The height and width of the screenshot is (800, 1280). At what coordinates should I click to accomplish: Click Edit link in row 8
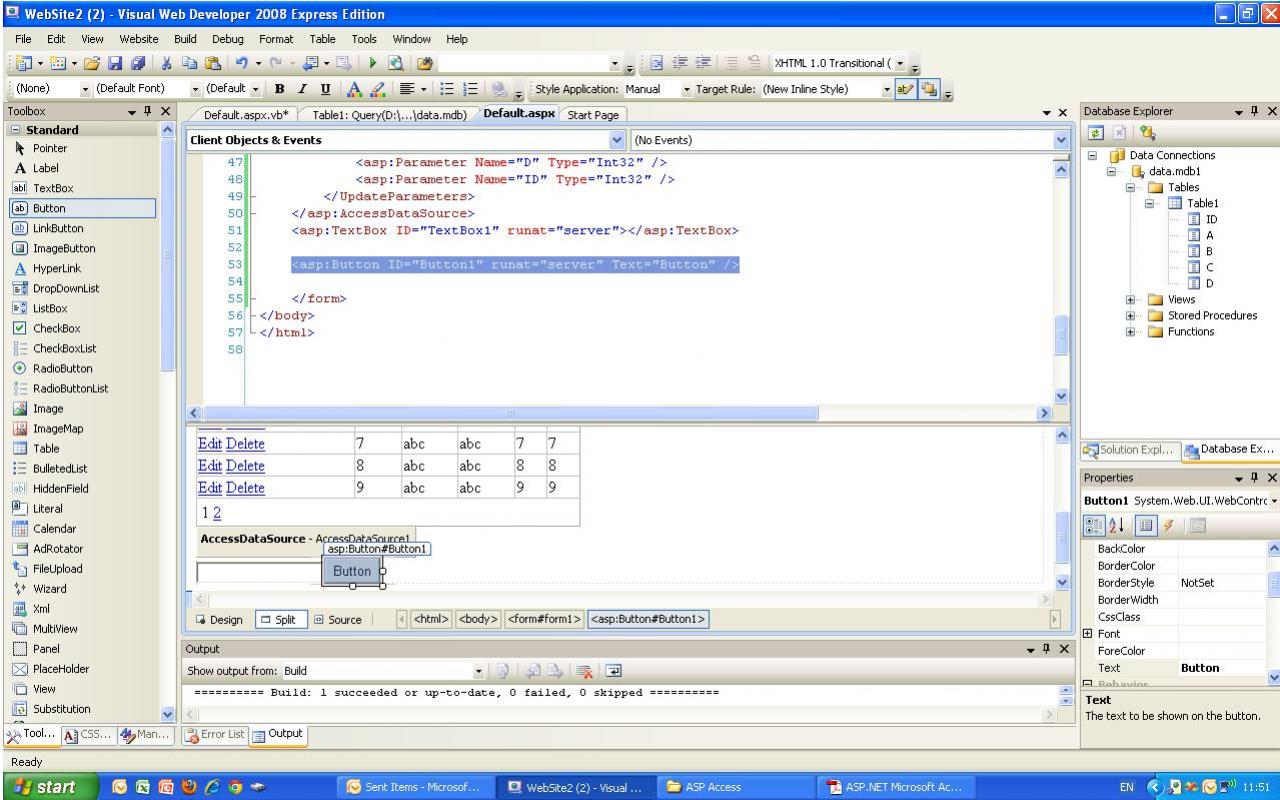(209, 466)
